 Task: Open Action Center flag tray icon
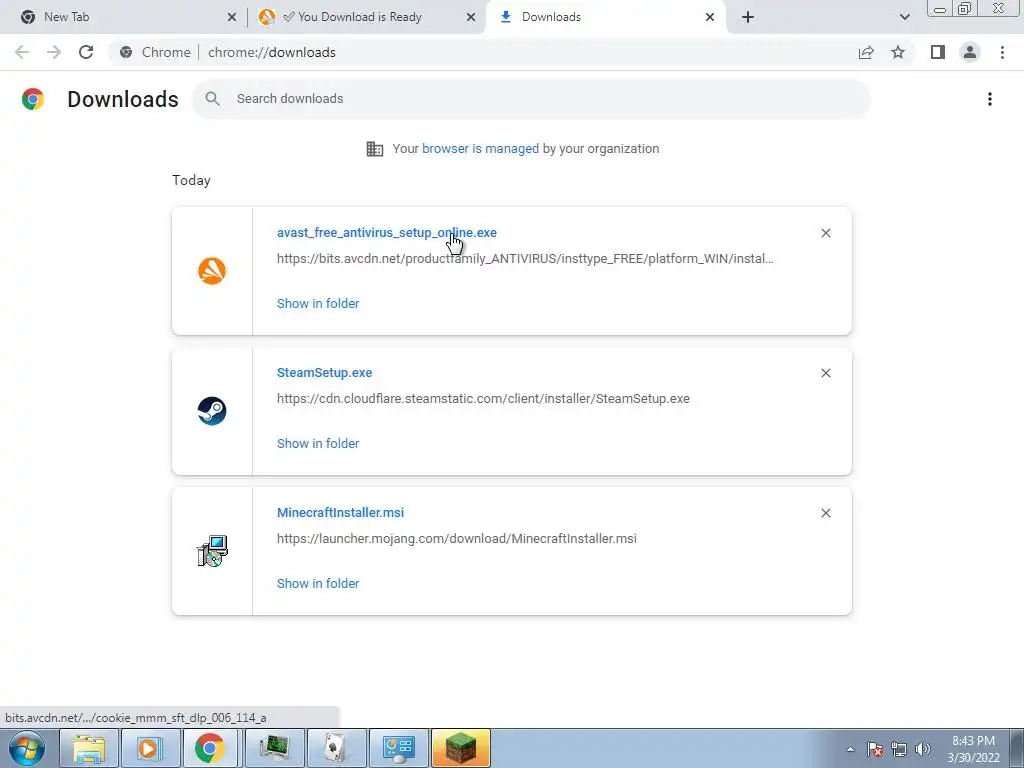pos(875,749)
